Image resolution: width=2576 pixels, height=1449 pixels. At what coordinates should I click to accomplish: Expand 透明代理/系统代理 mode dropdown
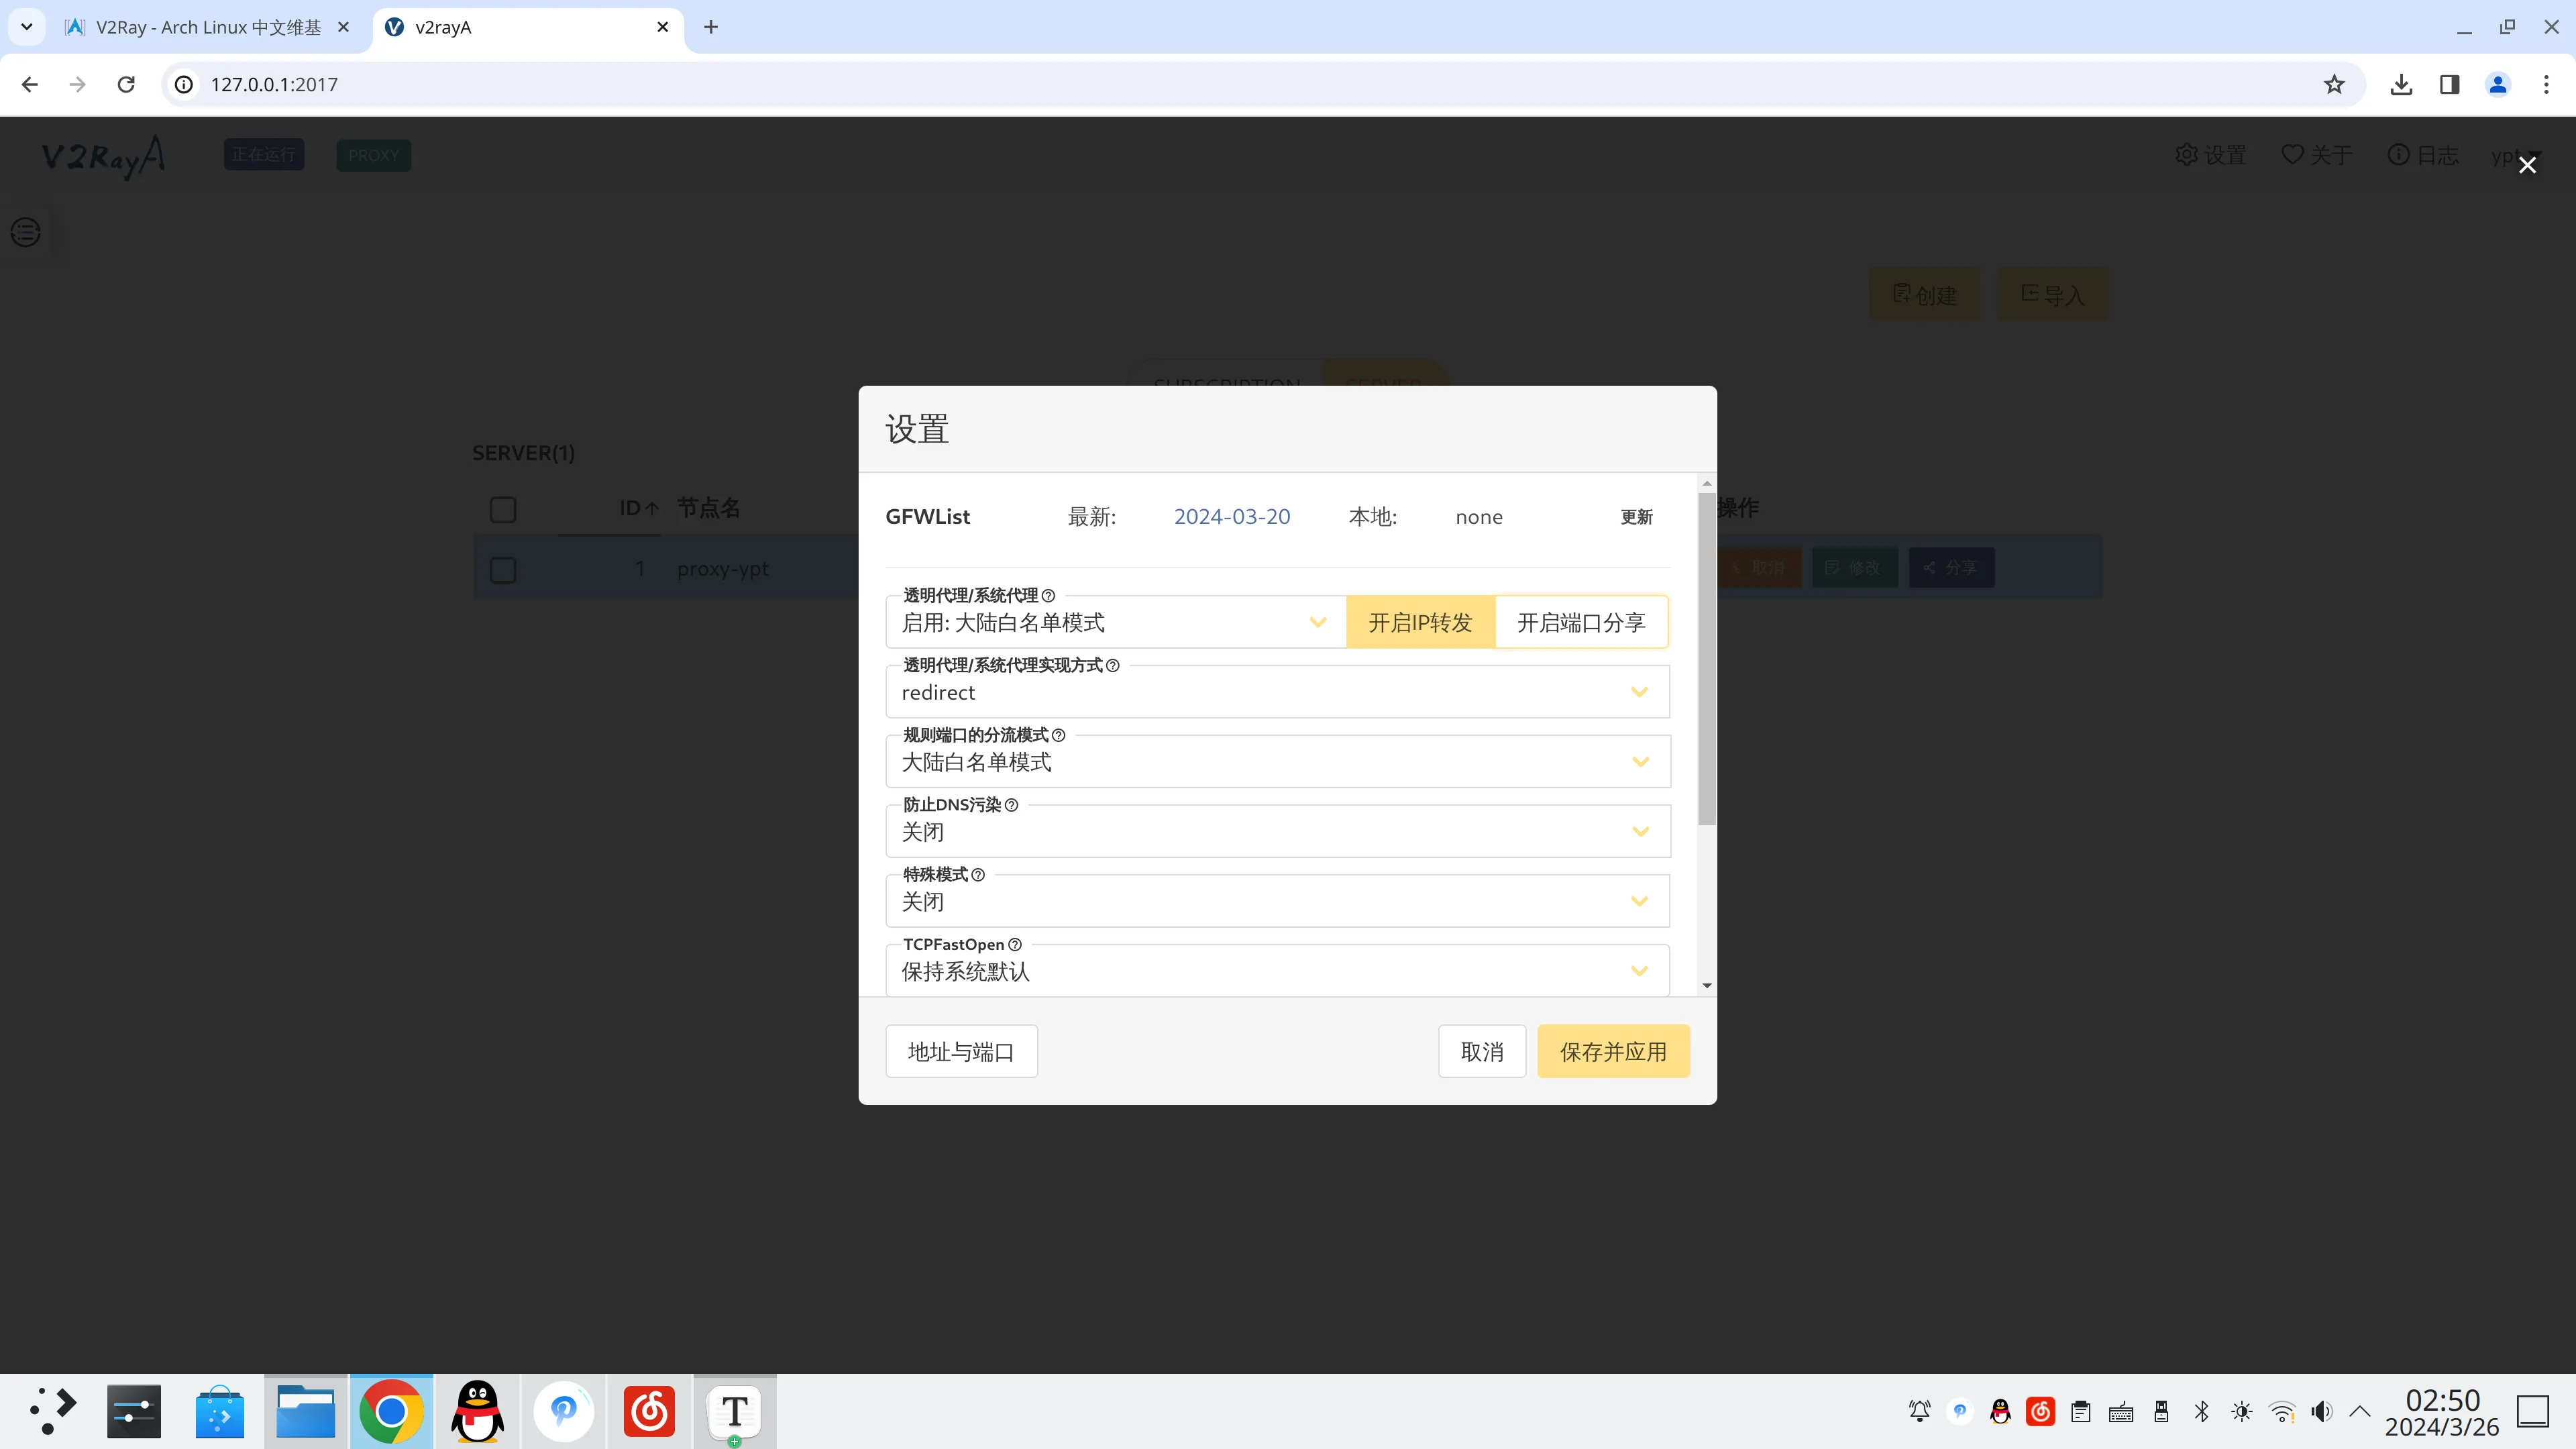pyautogui.click(x=1115, y=623)
